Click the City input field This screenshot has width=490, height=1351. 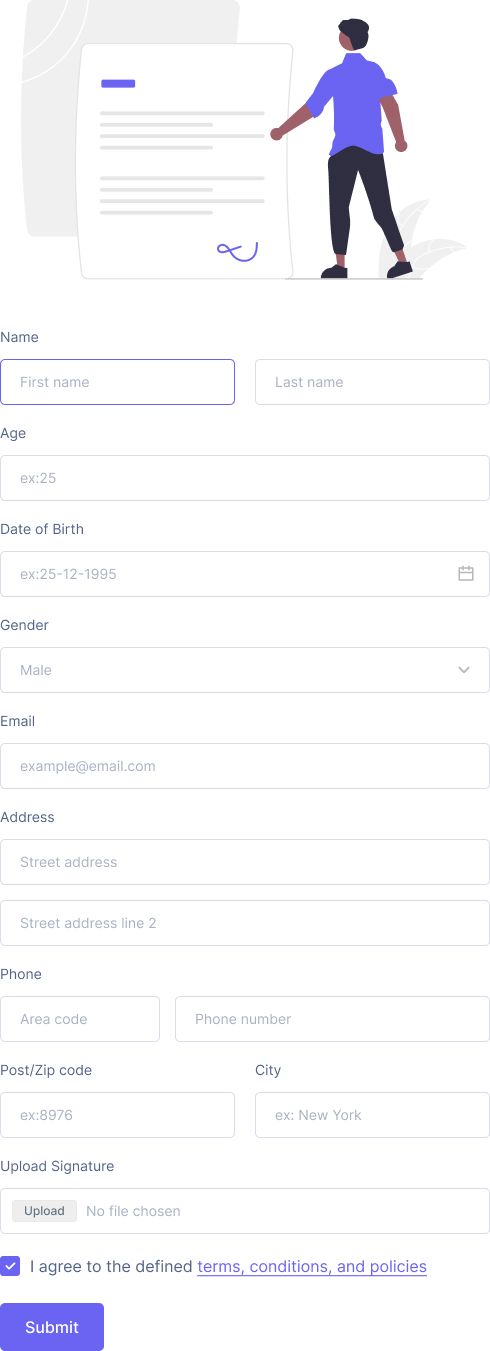pos(372,1115)
